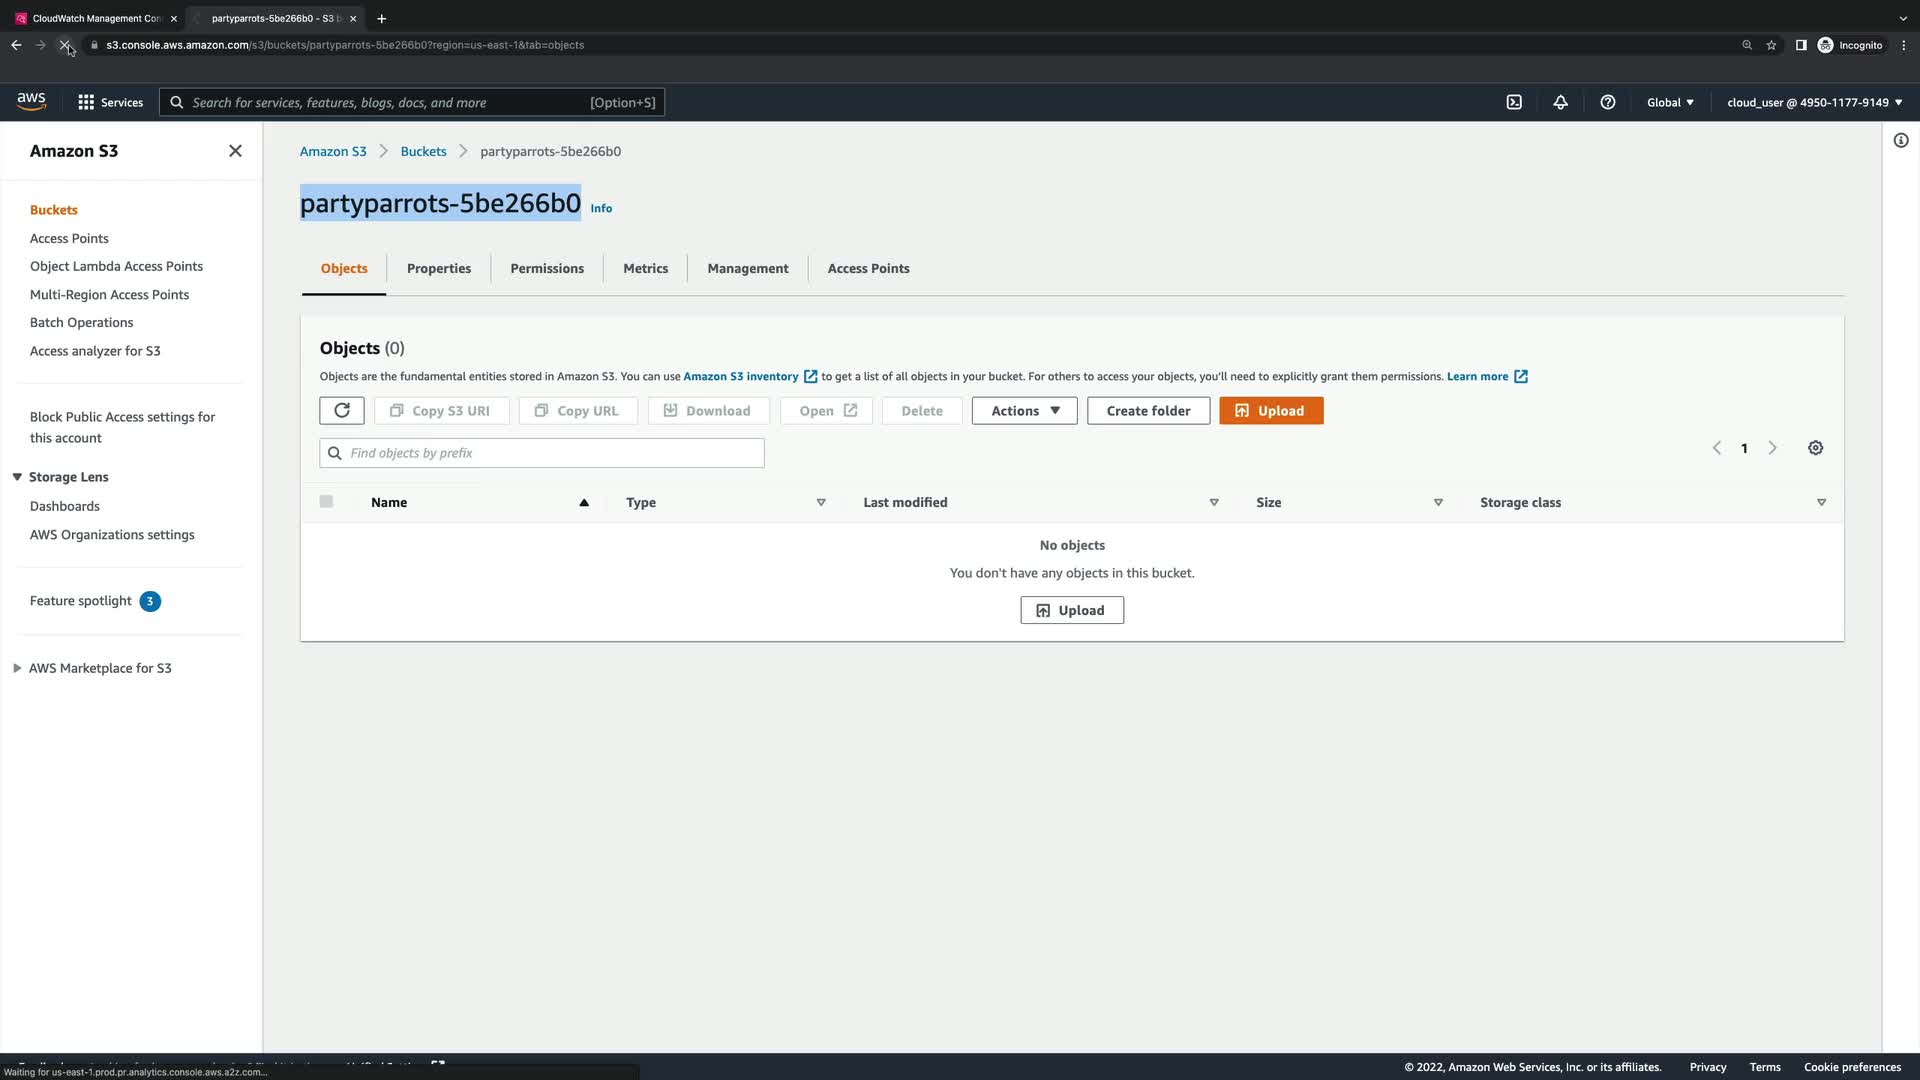The width and height of the screenshot is (1920, 1080).
Task: Click the AWS logo home icon
Action: (31, 101)
